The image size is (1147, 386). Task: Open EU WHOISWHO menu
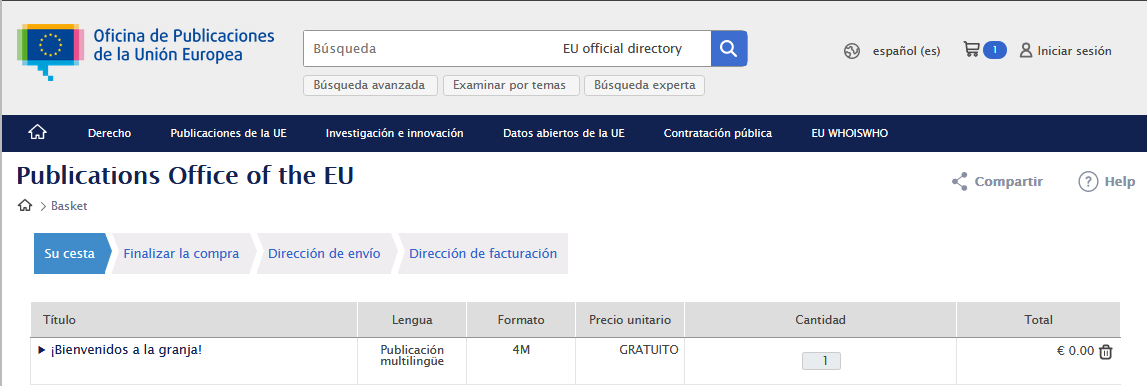[850, 133]
